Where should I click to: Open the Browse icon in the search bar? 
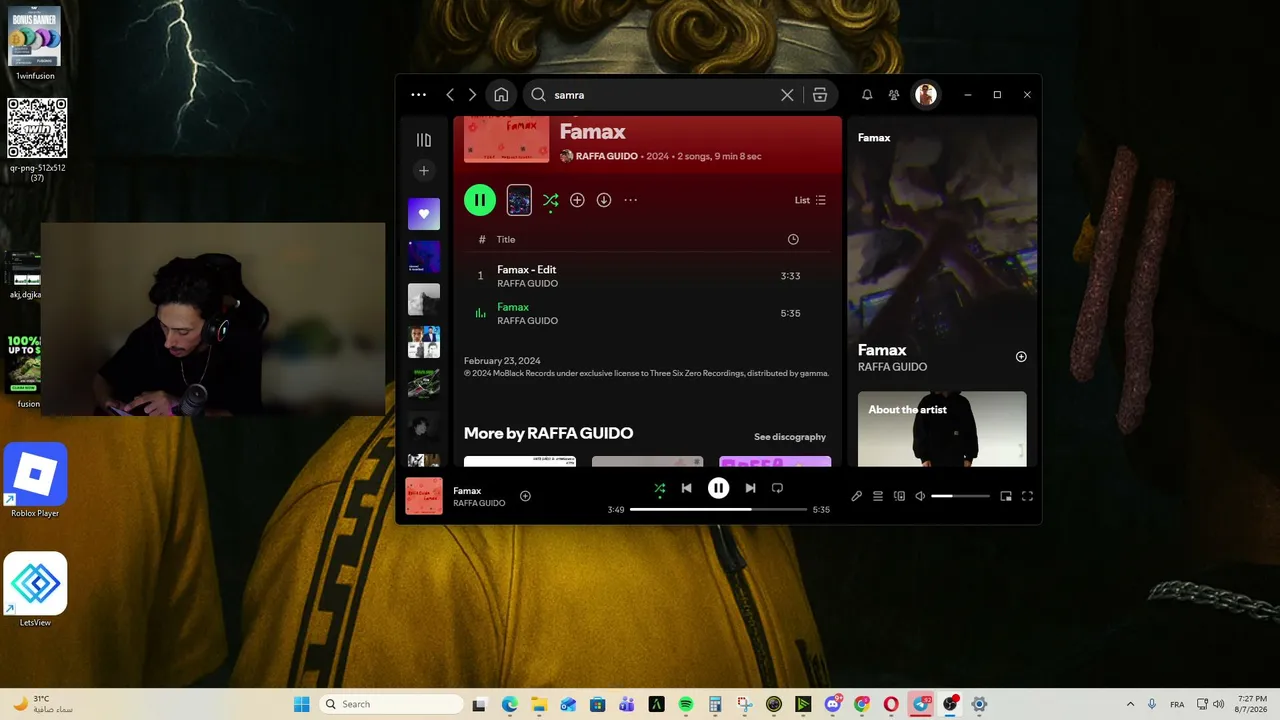click(x=820, y=95)
